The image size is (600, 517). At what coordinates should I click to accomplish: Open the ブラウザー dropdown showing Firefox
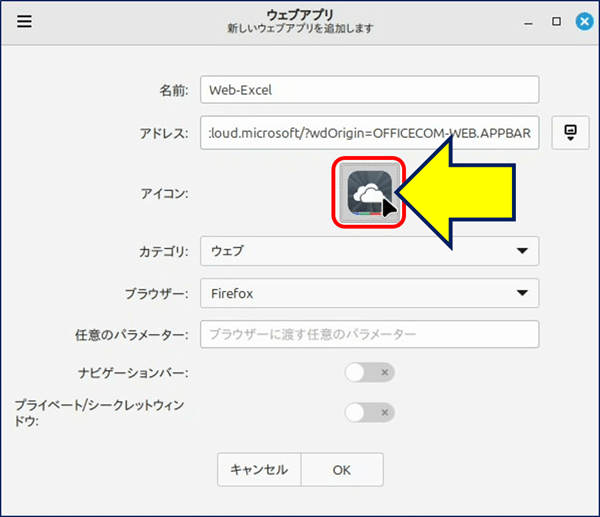click(369, 294)
